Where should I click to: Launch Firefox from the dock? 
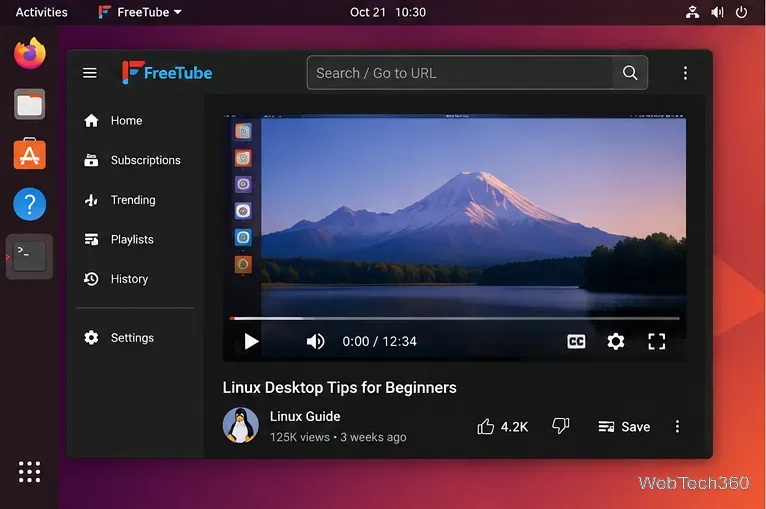tap(30, 53)
